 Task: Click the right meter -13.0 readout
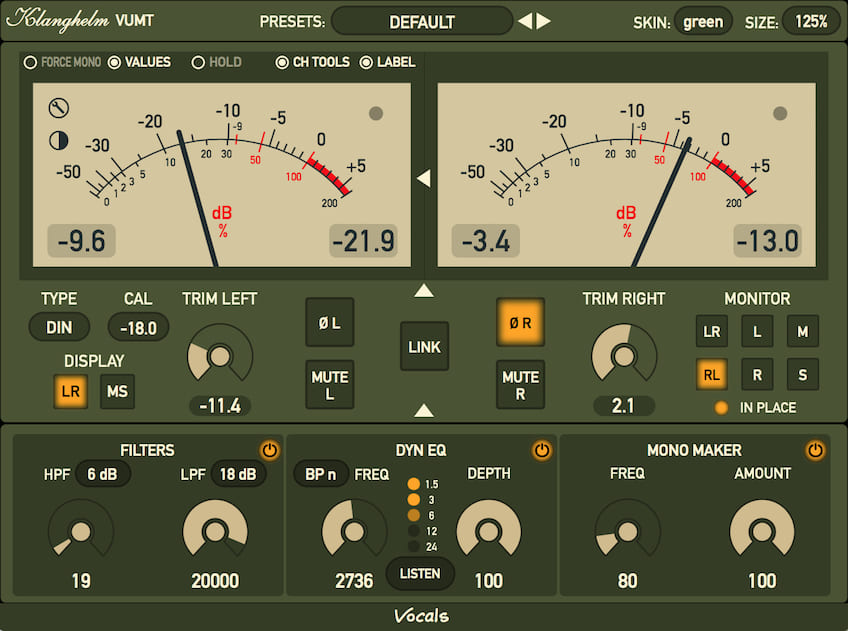pyautogui.click(x=767, y=241)
